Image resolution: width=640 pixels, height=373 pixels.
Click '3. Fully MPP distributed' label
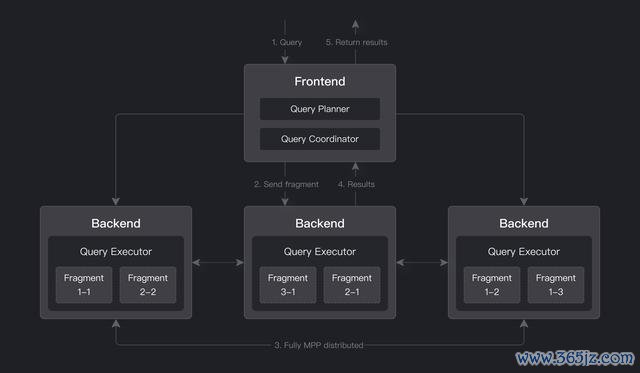(x=319, y=345)
